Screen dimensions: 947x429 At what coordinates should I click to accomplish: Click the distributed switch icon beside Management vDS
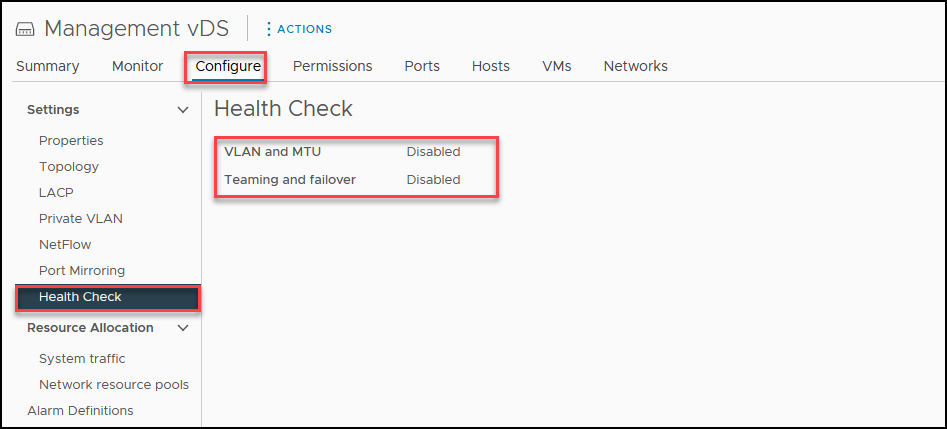point(26,29)
